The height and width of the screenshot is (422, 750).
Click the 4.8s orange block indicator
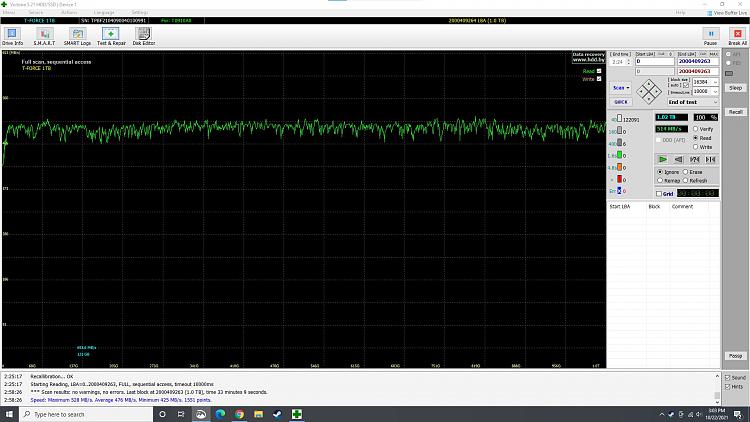[x=619, y=167]
